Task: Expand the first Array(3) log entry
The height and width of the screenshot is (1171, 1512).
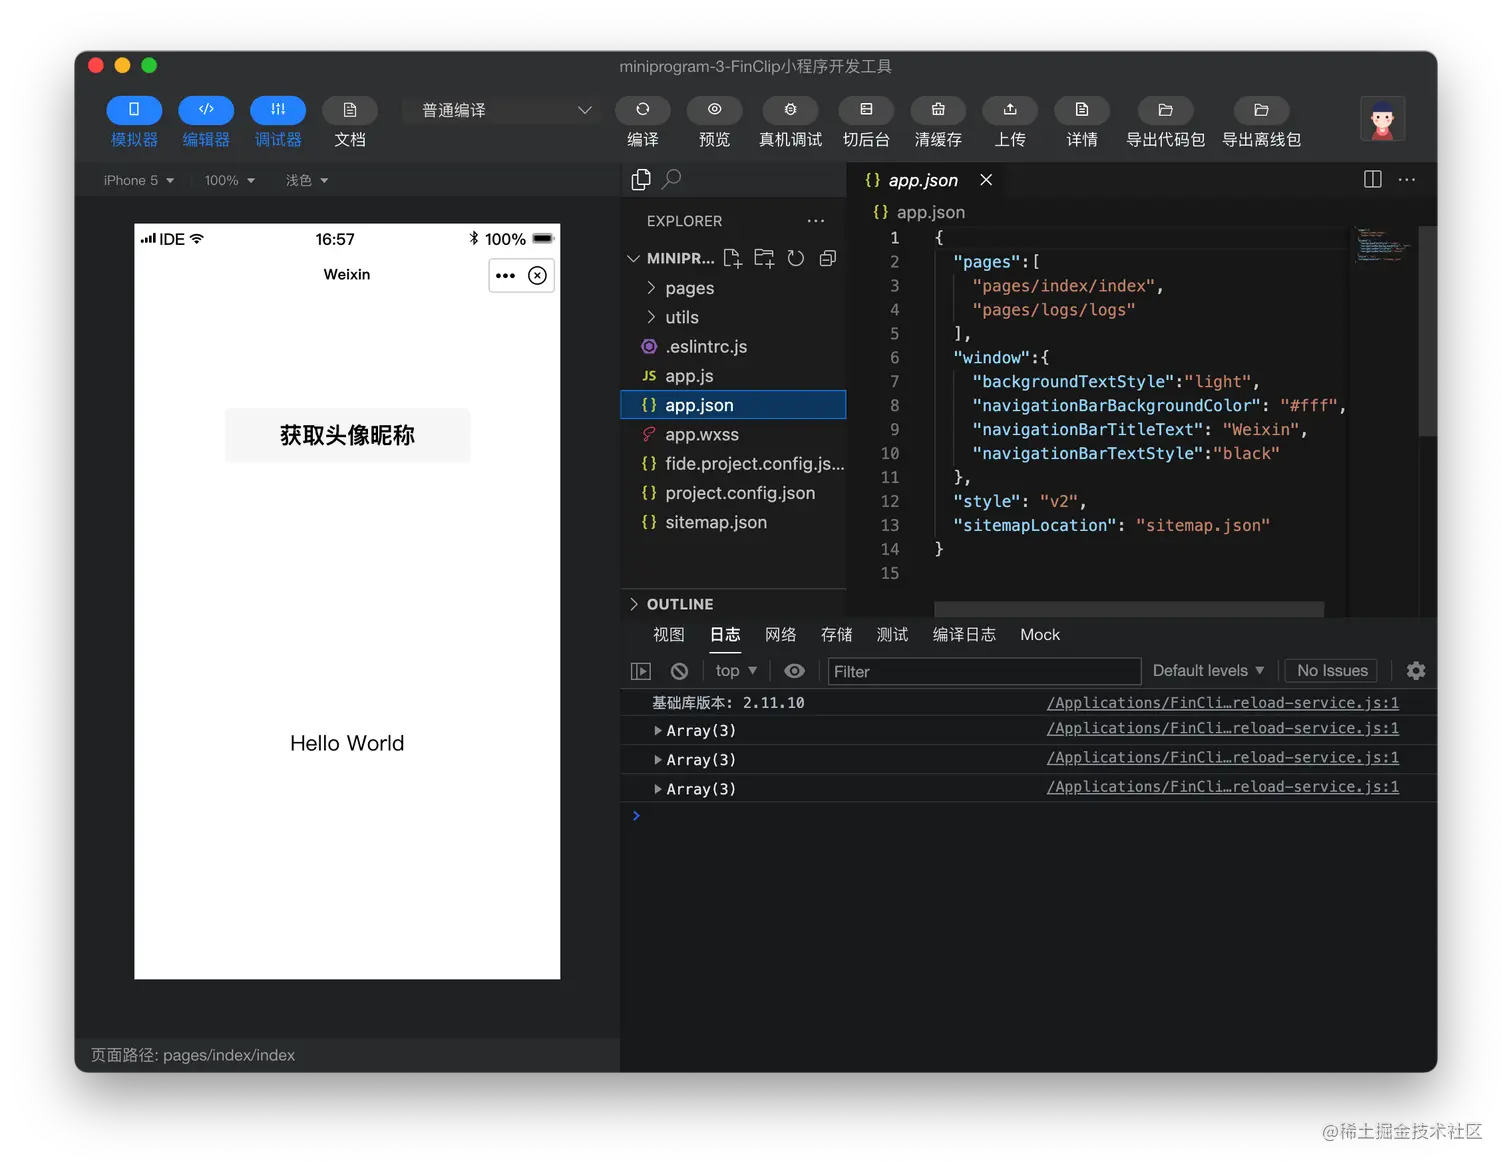Action: 659,730
